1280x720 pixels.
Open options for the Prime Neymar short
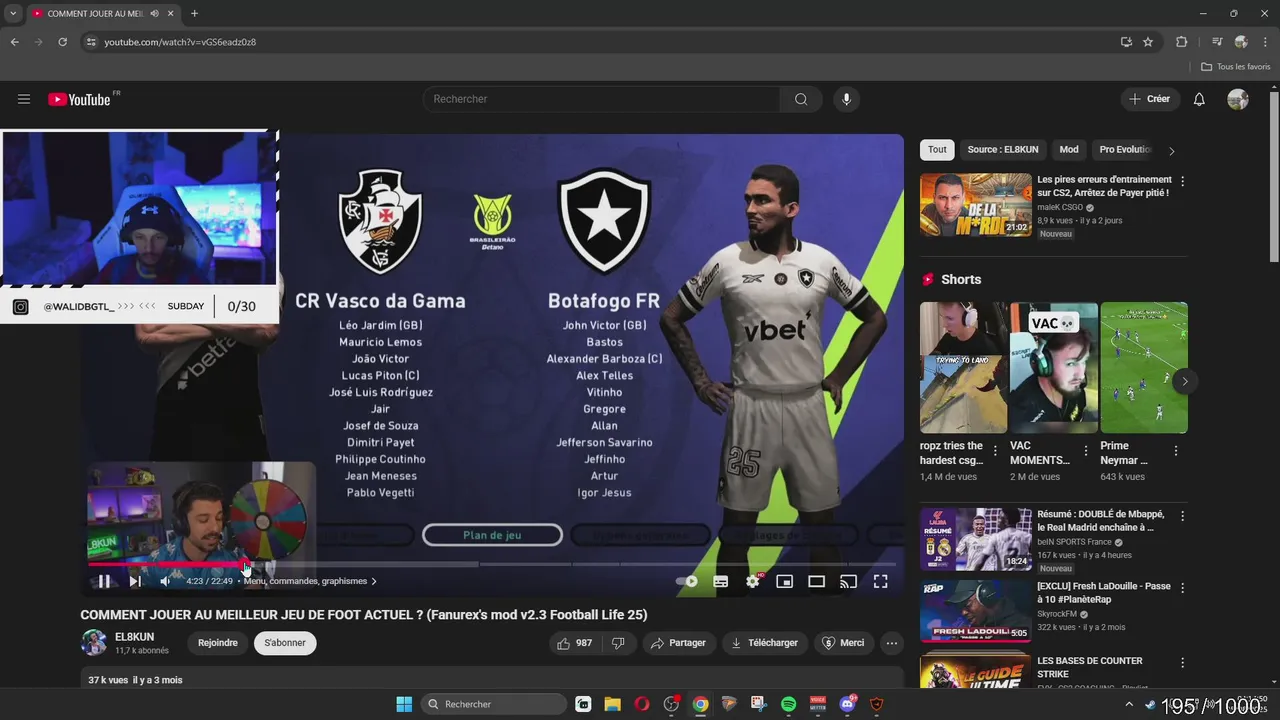click(x=1176, y=451)
